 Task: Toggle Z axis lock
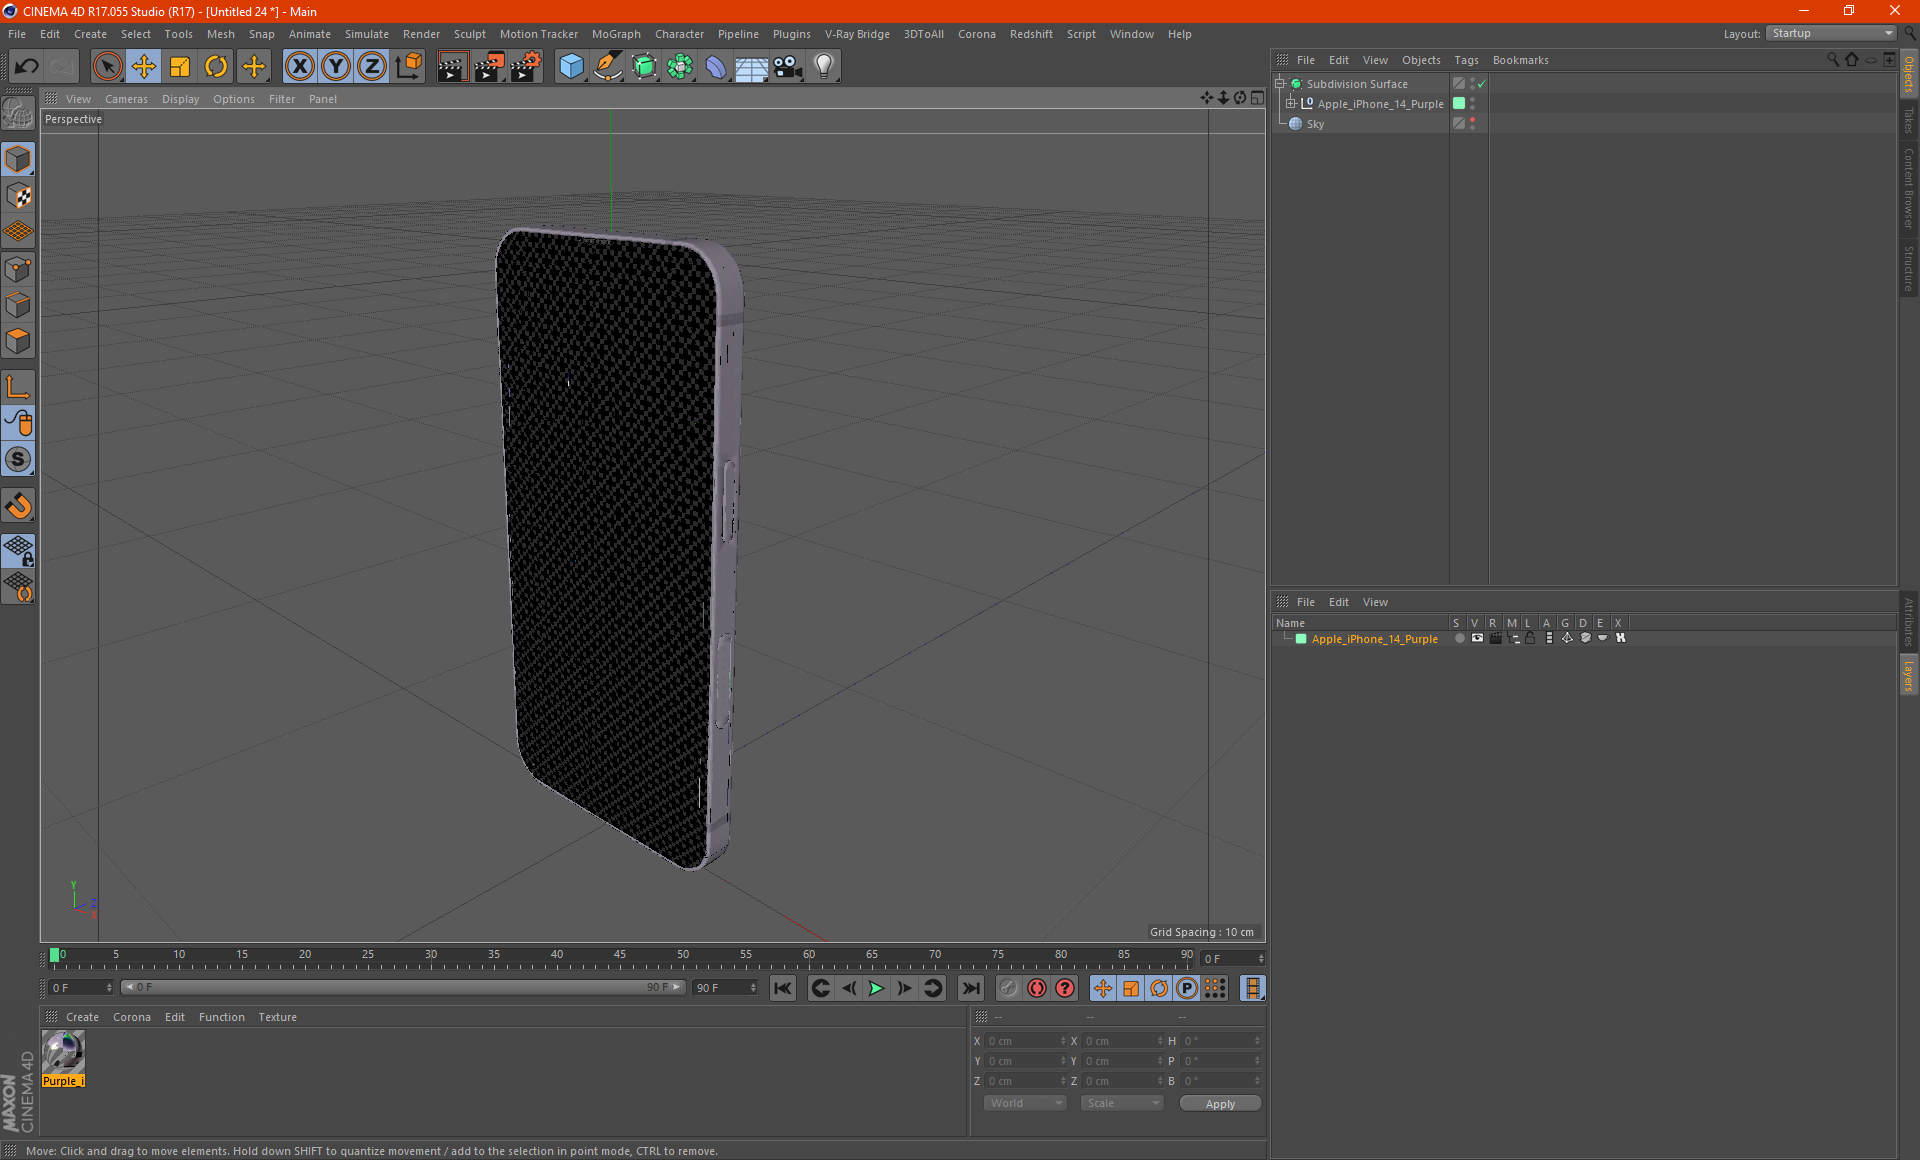(x=372, y=67)
